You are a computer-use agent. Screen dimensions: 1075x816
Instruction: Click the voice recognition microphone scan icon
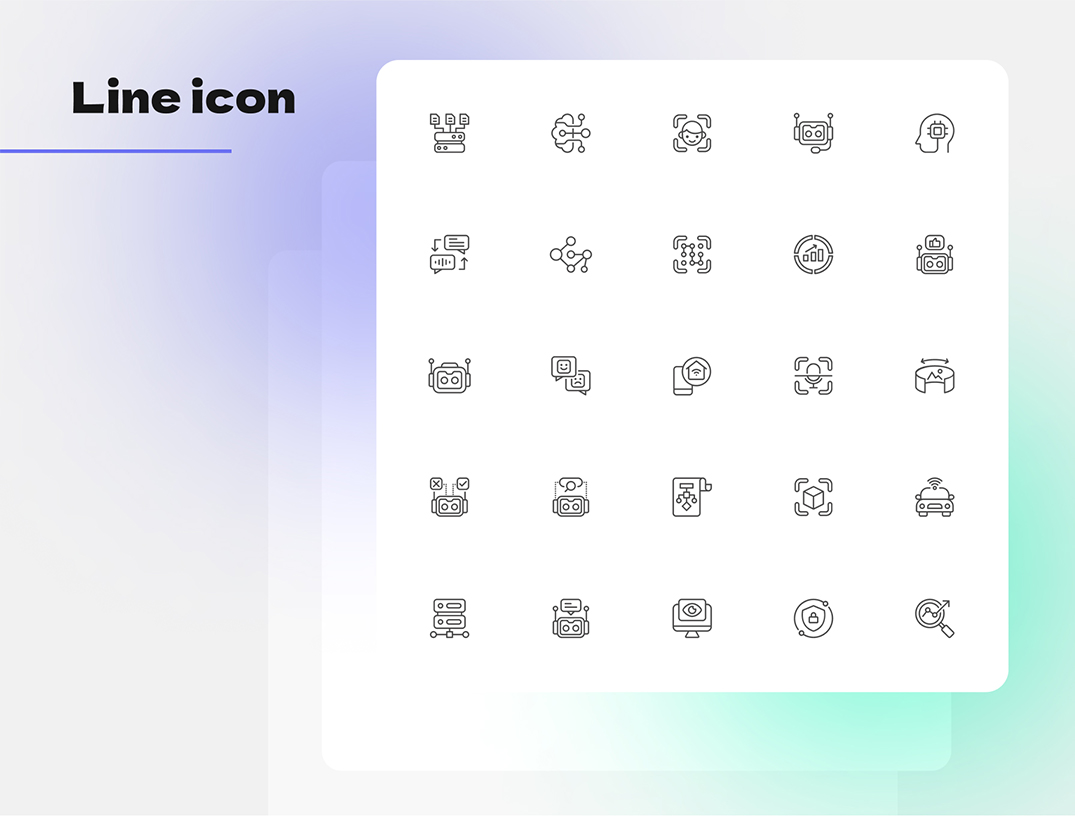(813, 376)
